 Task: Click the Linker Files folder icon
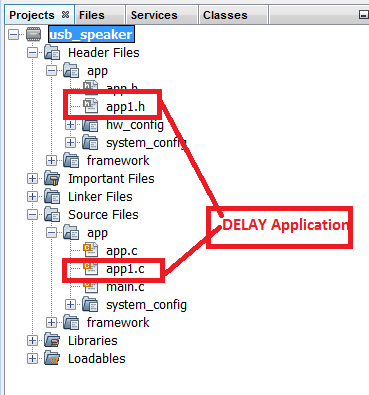(x=52, y=197)
